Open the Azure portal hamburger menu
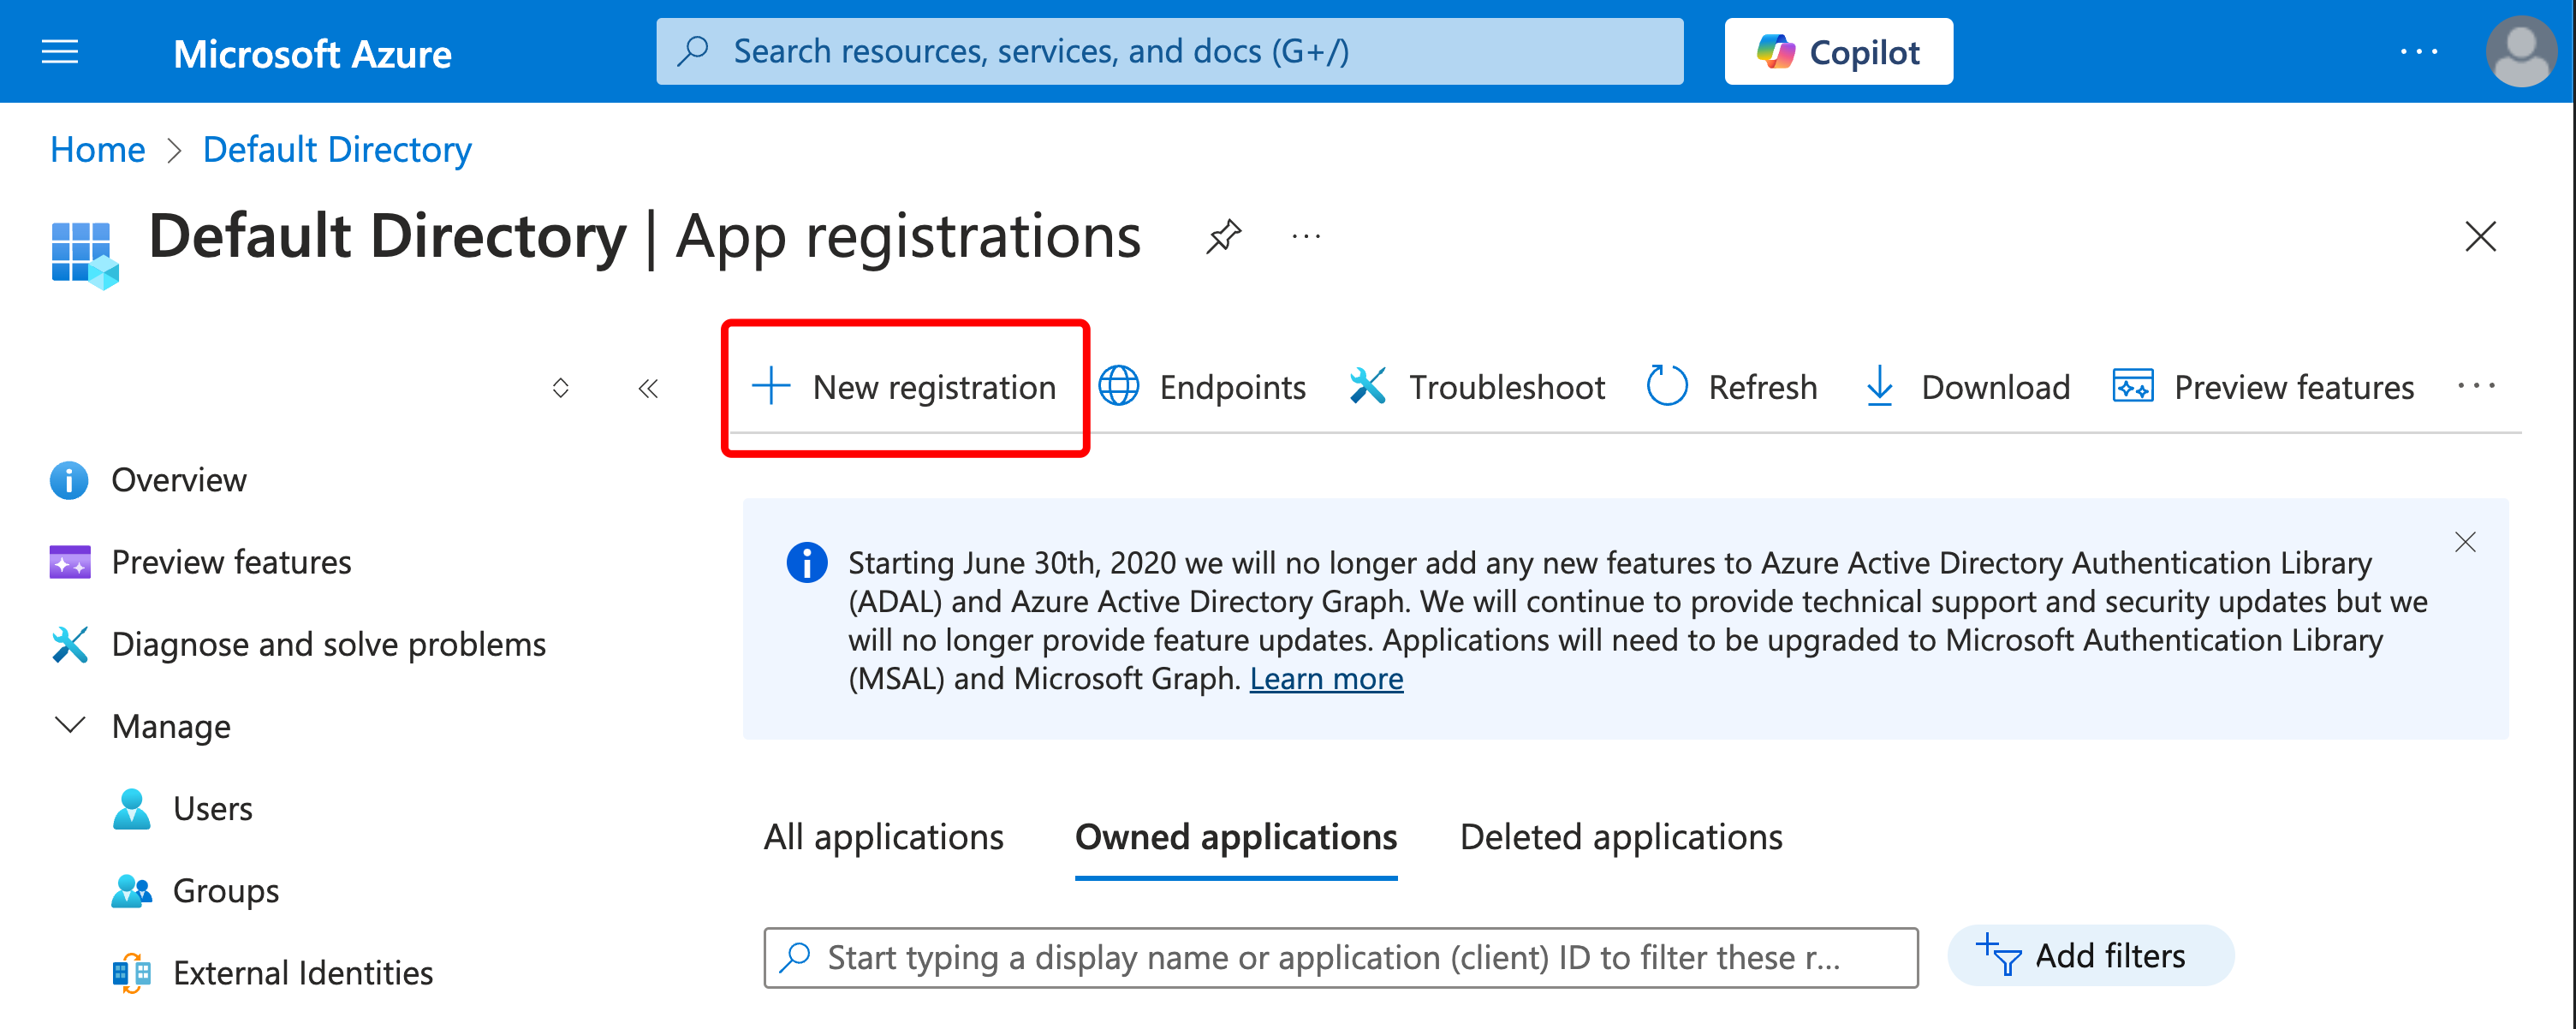 point(59,52)
